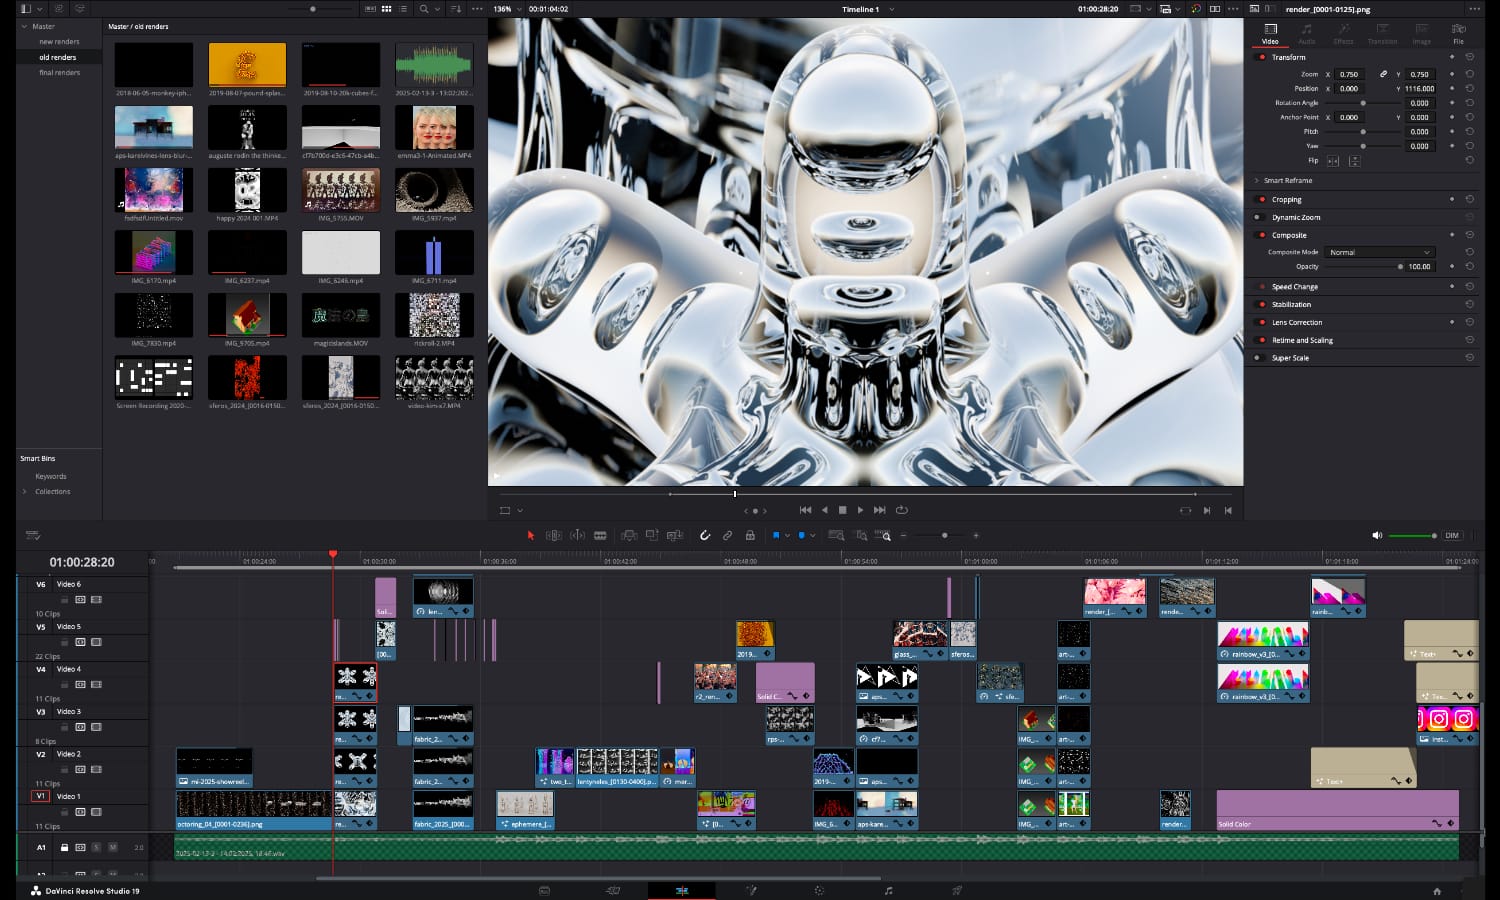
Task: Open the Fairlight audio page
Action: [890, 890]
